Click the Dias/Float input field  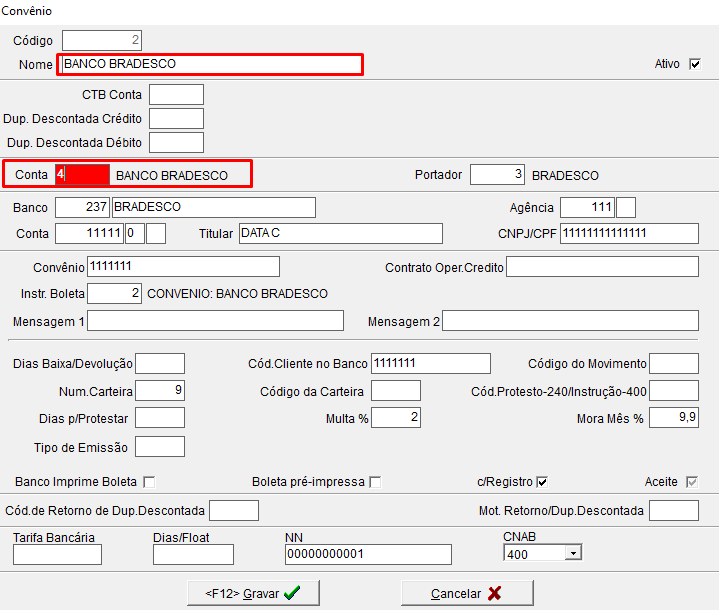click(194, 555)
